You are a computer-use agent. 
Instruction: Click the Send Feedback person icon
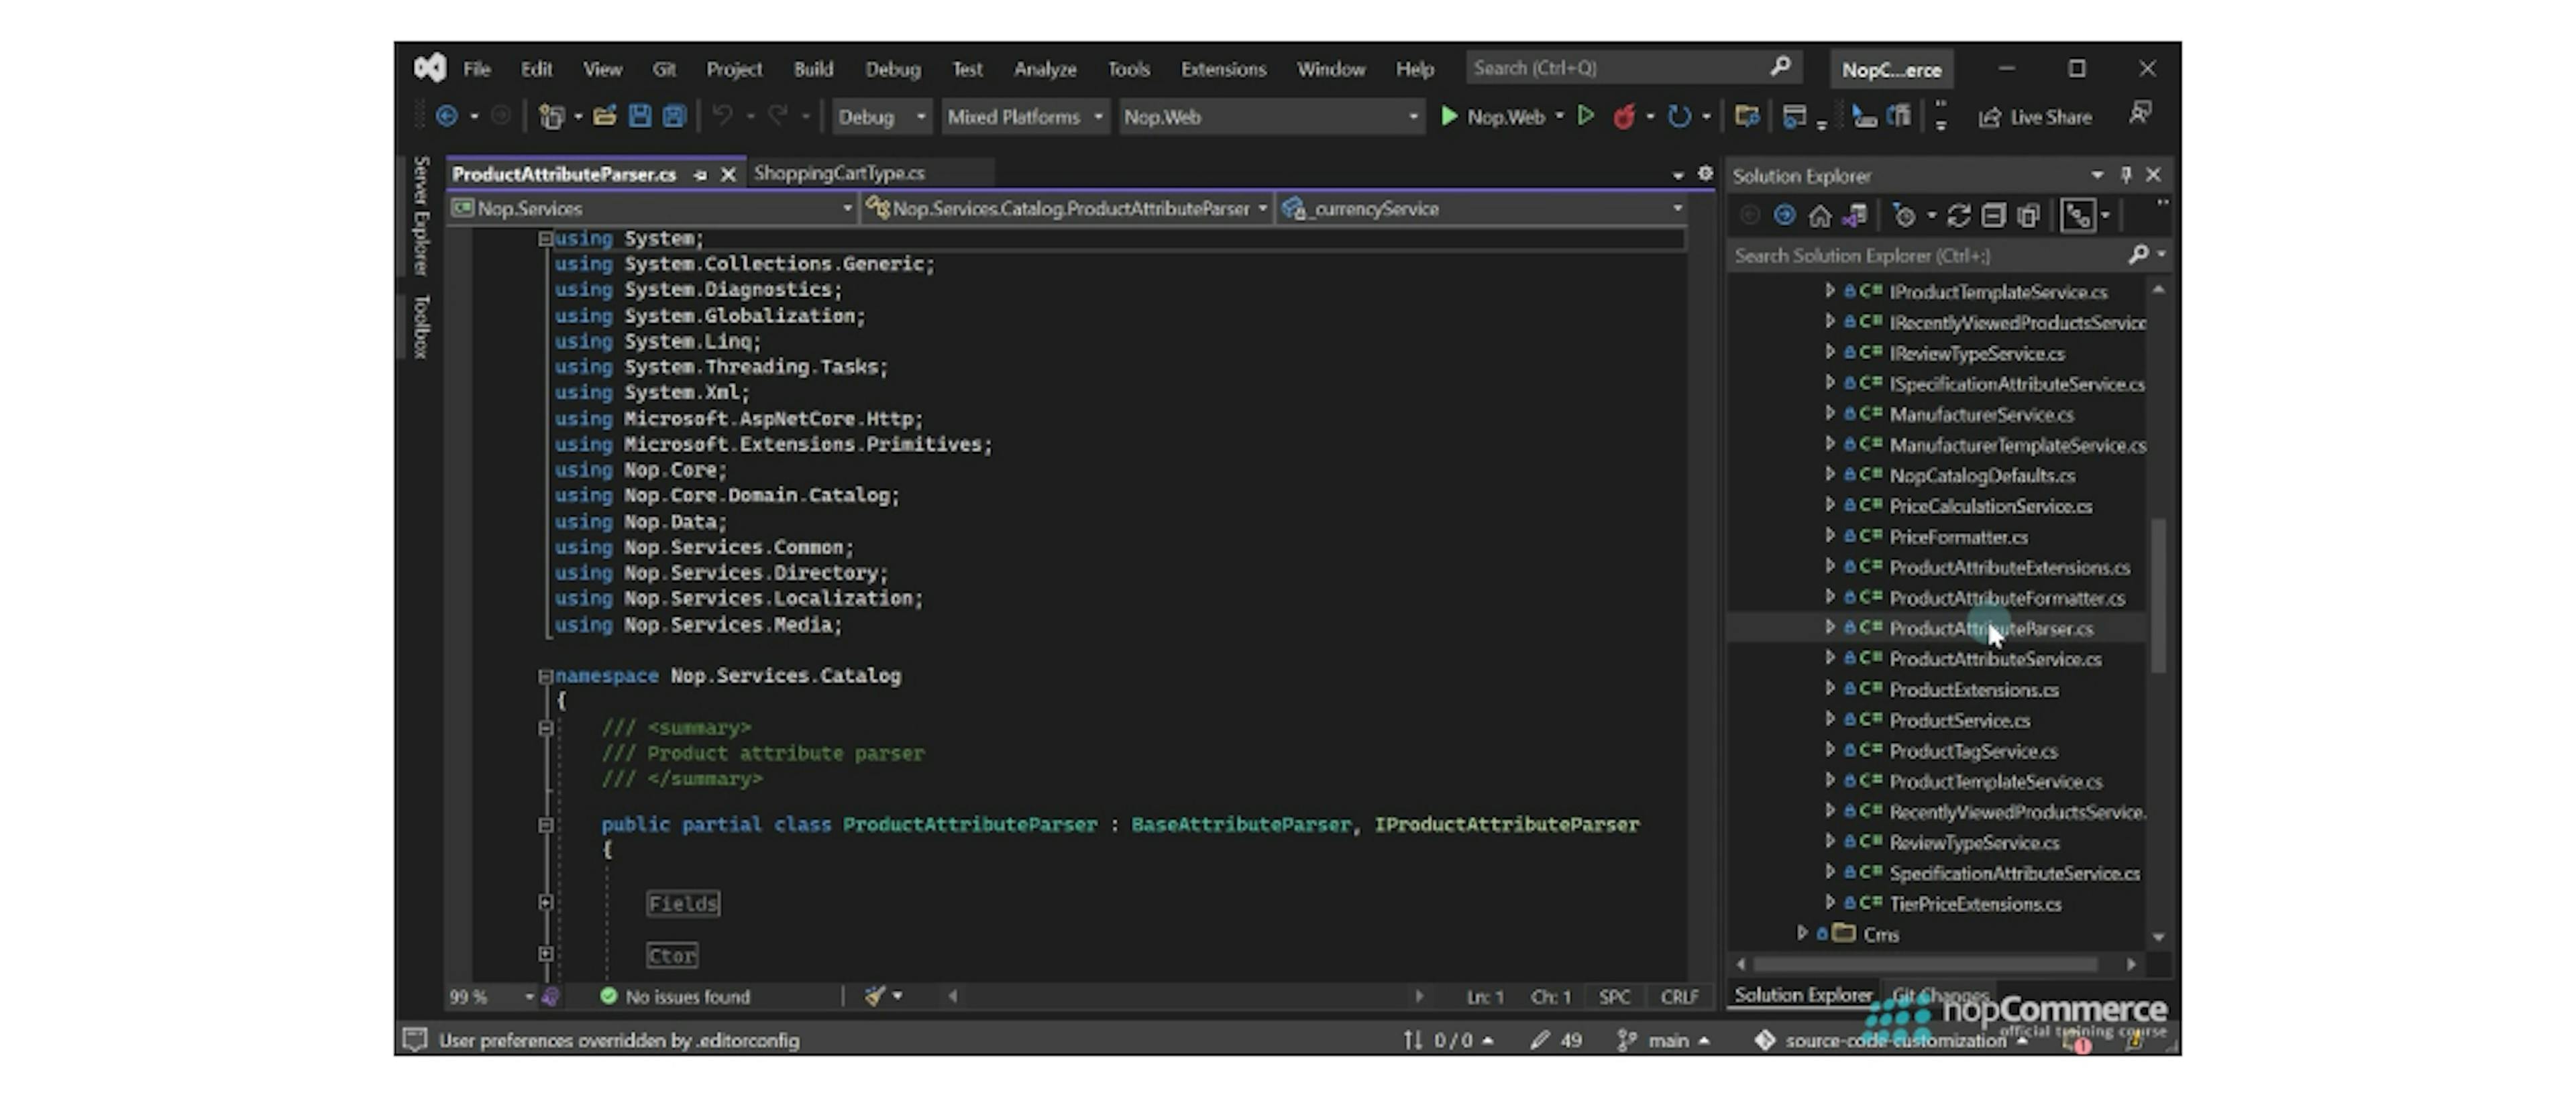[2140, 113]
